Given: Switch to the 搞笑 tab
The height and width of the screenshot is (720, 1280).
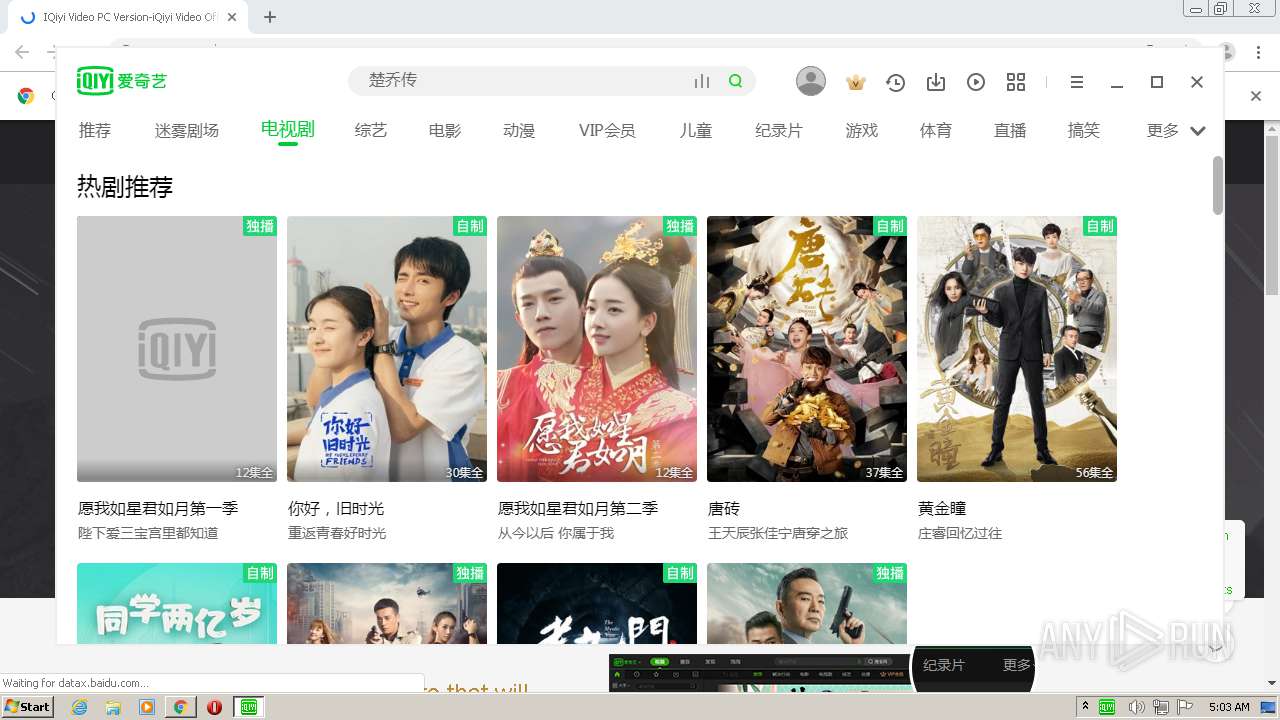Looking at the screenshot, I should click(x=1084, y=131).
